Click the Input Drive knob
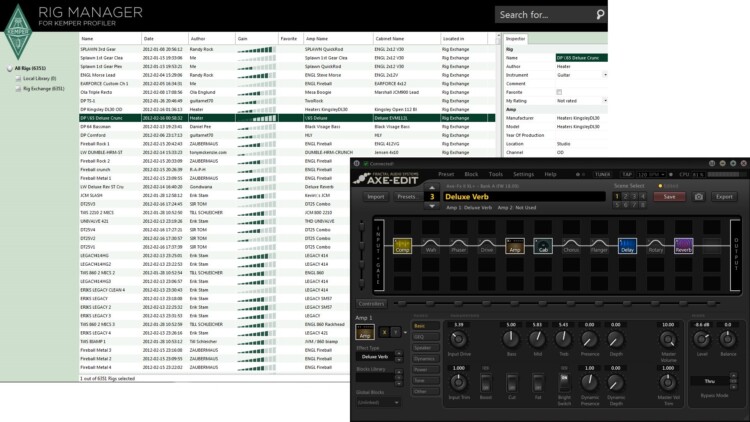This screenshot has height=422, width=750. (458, 339)
